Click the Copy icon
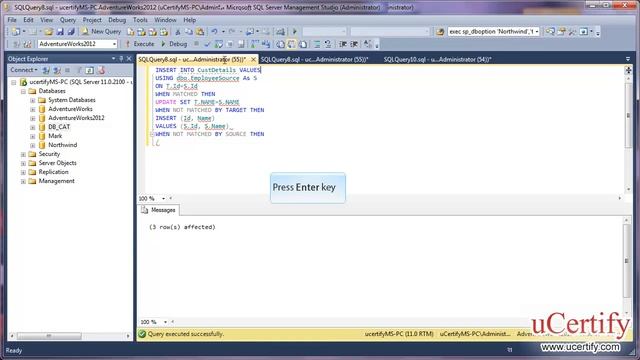 coord(189,31)
